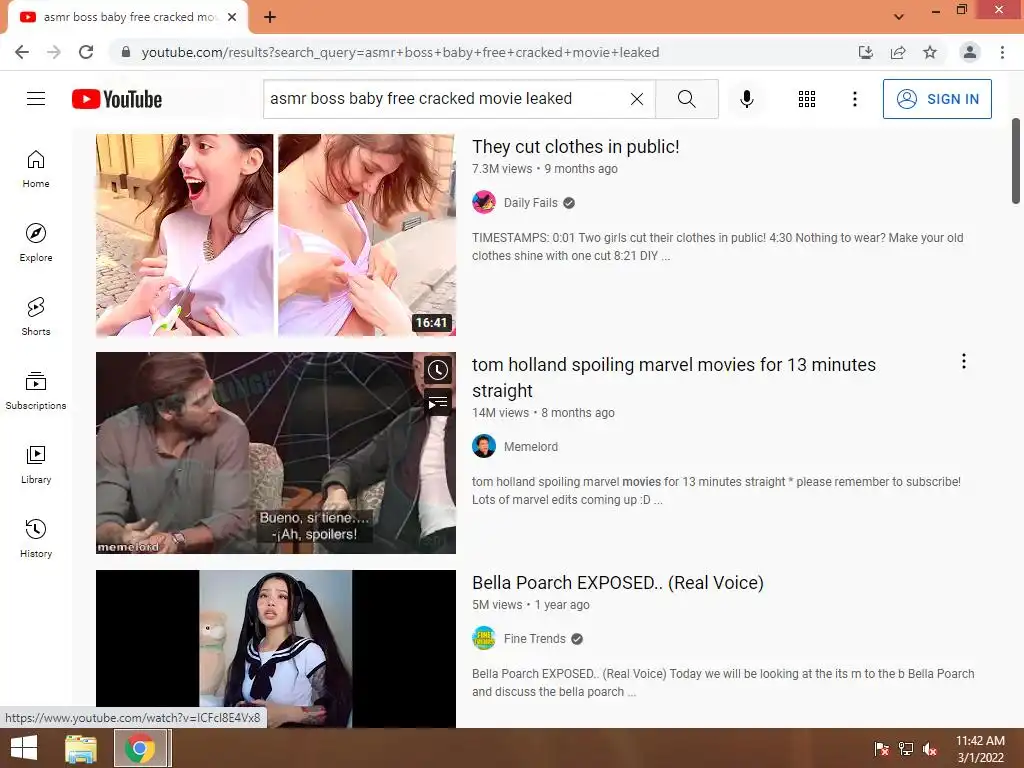The image size is (1024, 768).
Task: Share this page from address bar
Action: 898,52
